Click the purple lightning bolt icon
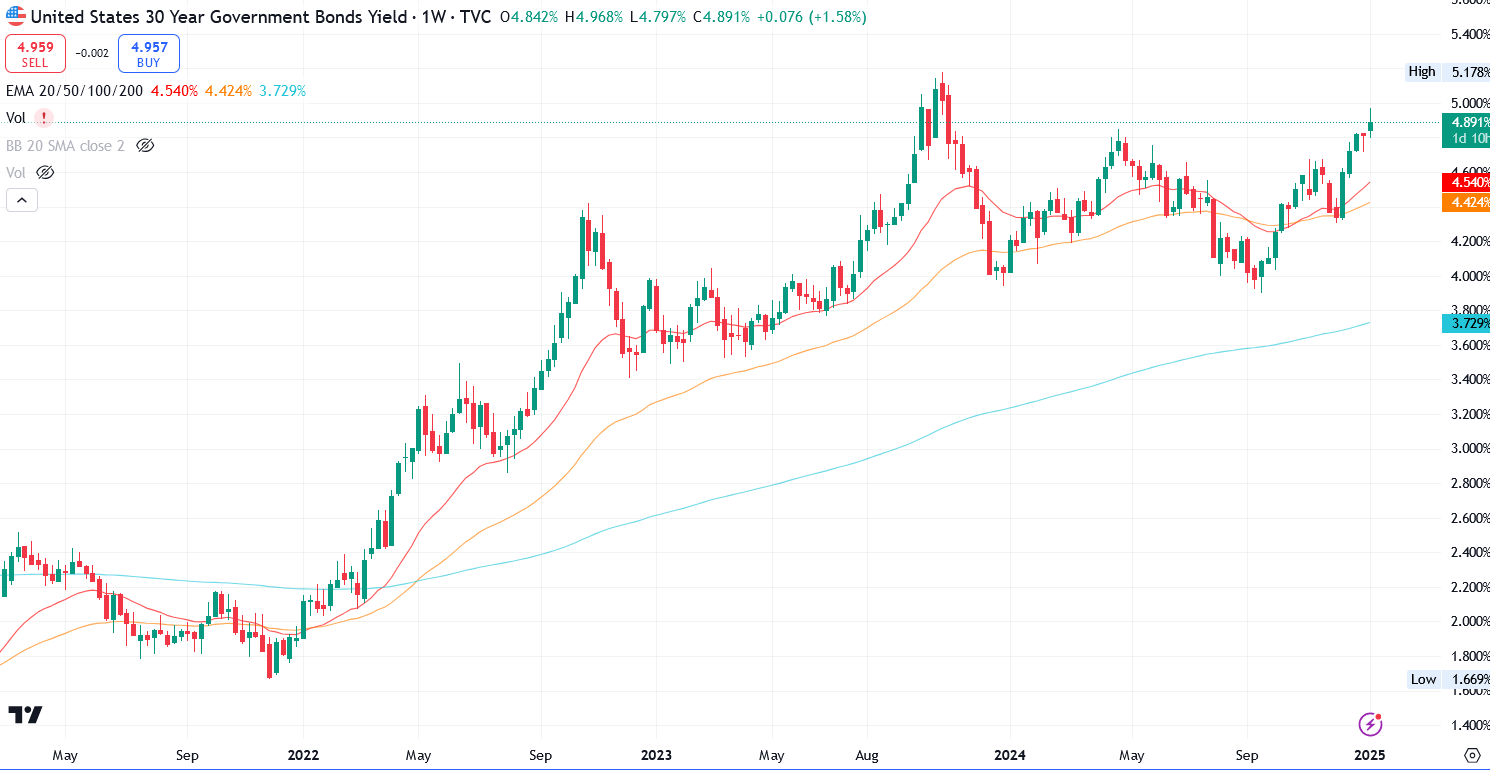Image resolution: width=1490 pixels, height=770 pixels. click(x=1370, y=724)
